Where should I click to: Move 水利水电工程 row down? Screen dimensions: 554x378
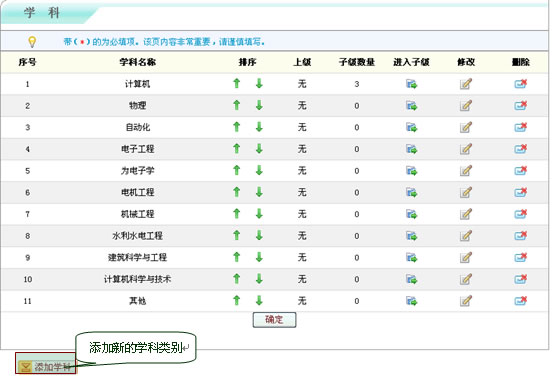[x=259, y=235]
